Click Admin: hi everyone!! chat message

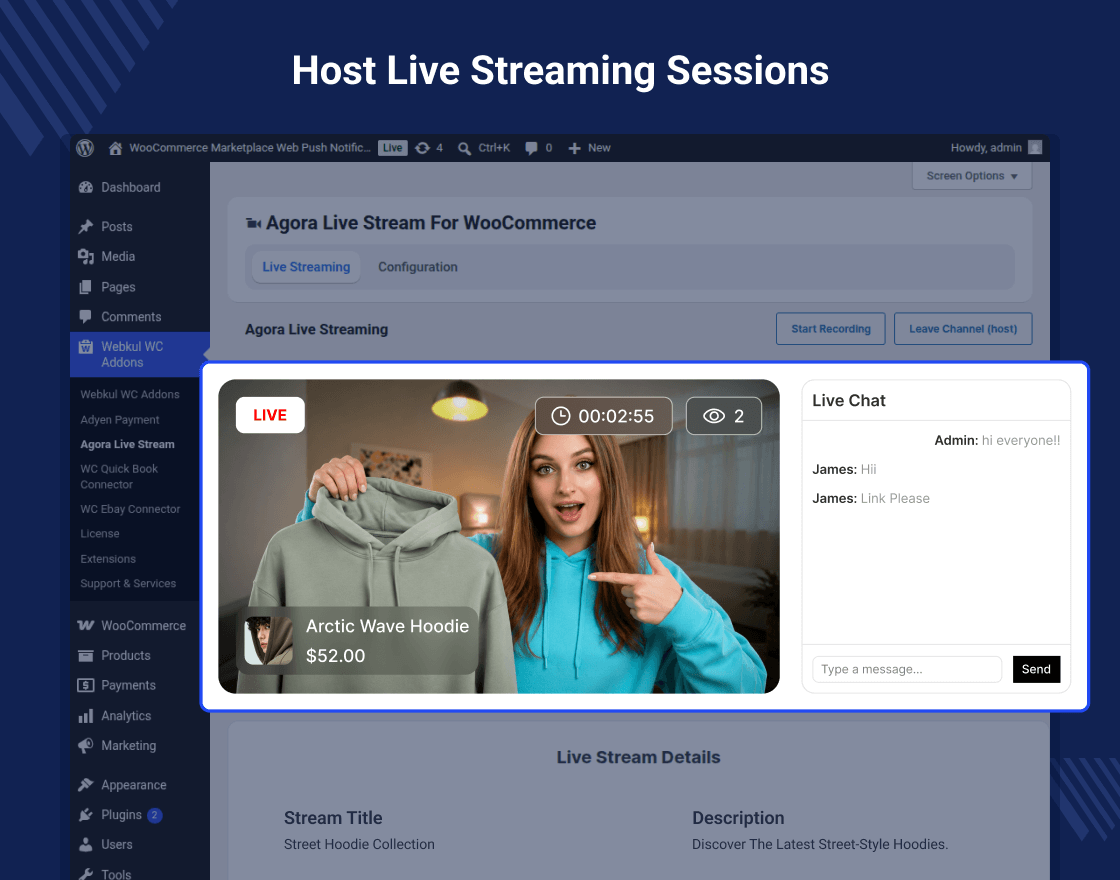997,441
